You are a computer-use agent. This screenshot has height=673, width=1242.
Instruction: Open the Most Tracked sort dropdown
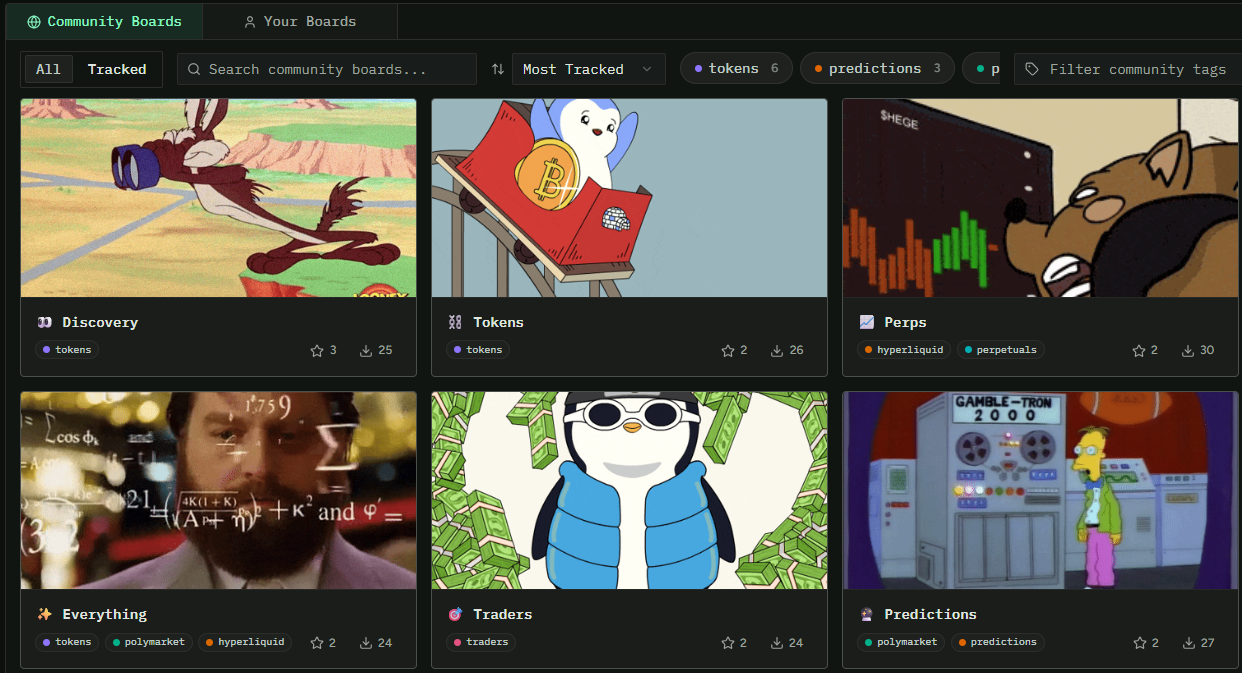pos(588,69)
